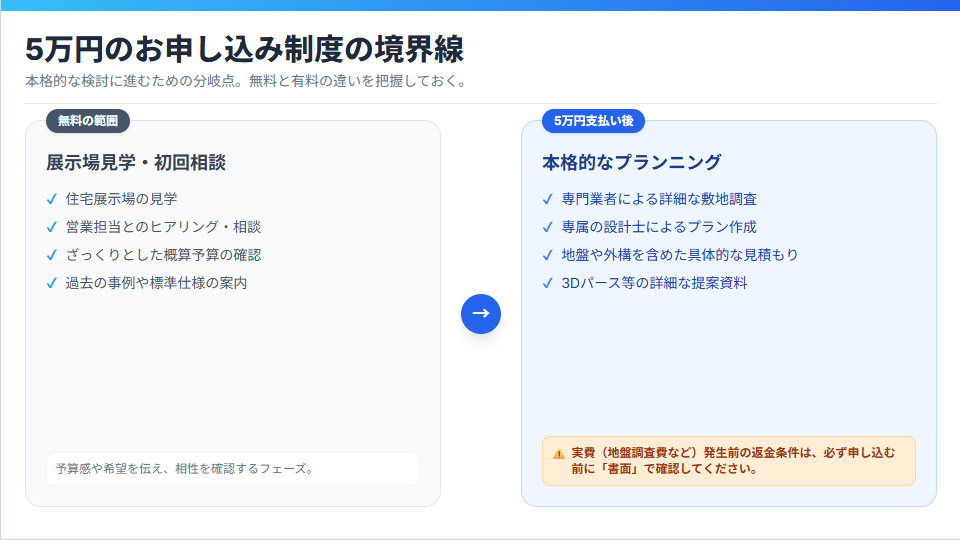The width and height of the screenshot is (960, 540).
Task: Click heading 本格的なプランニング
Action: [x=632, y=162]
